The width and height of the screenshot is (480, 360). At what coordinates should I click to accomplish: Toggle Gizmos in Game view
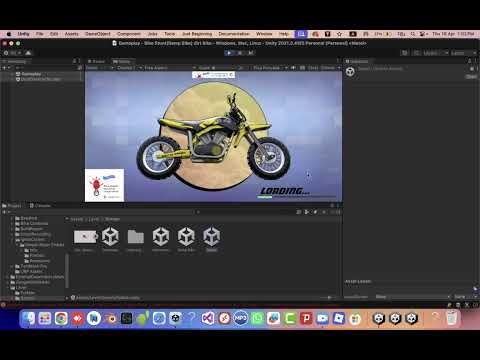tap(327, 68)
